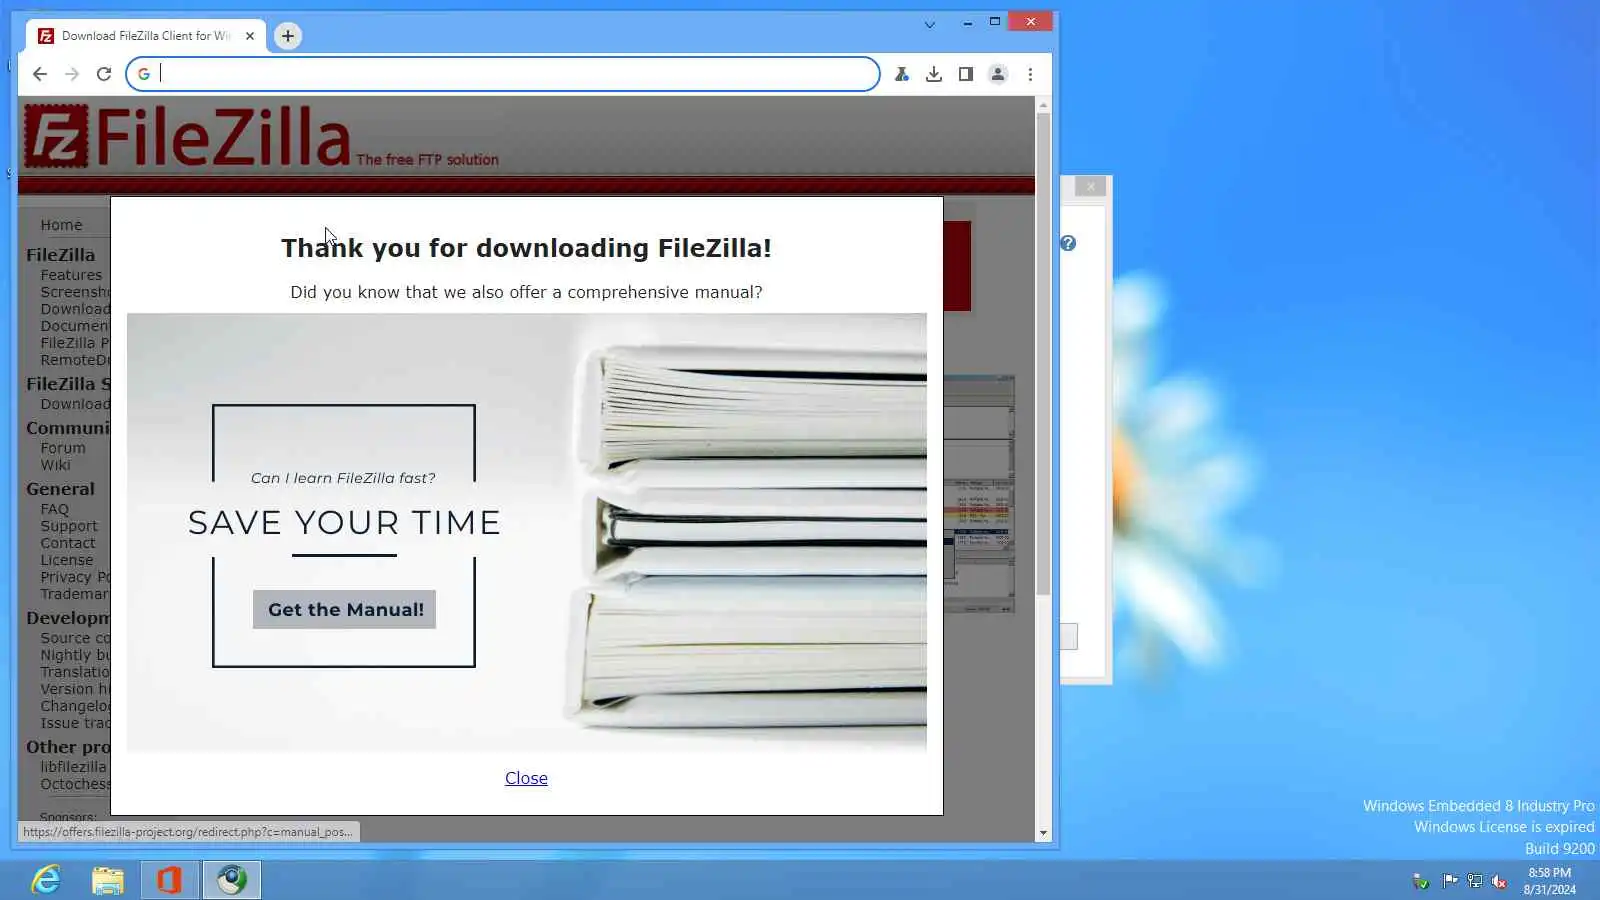The height and width of the screenshot is (900, 1600).
Task: Open the Wiki sidebar link
Action: [x=56, y=465]
